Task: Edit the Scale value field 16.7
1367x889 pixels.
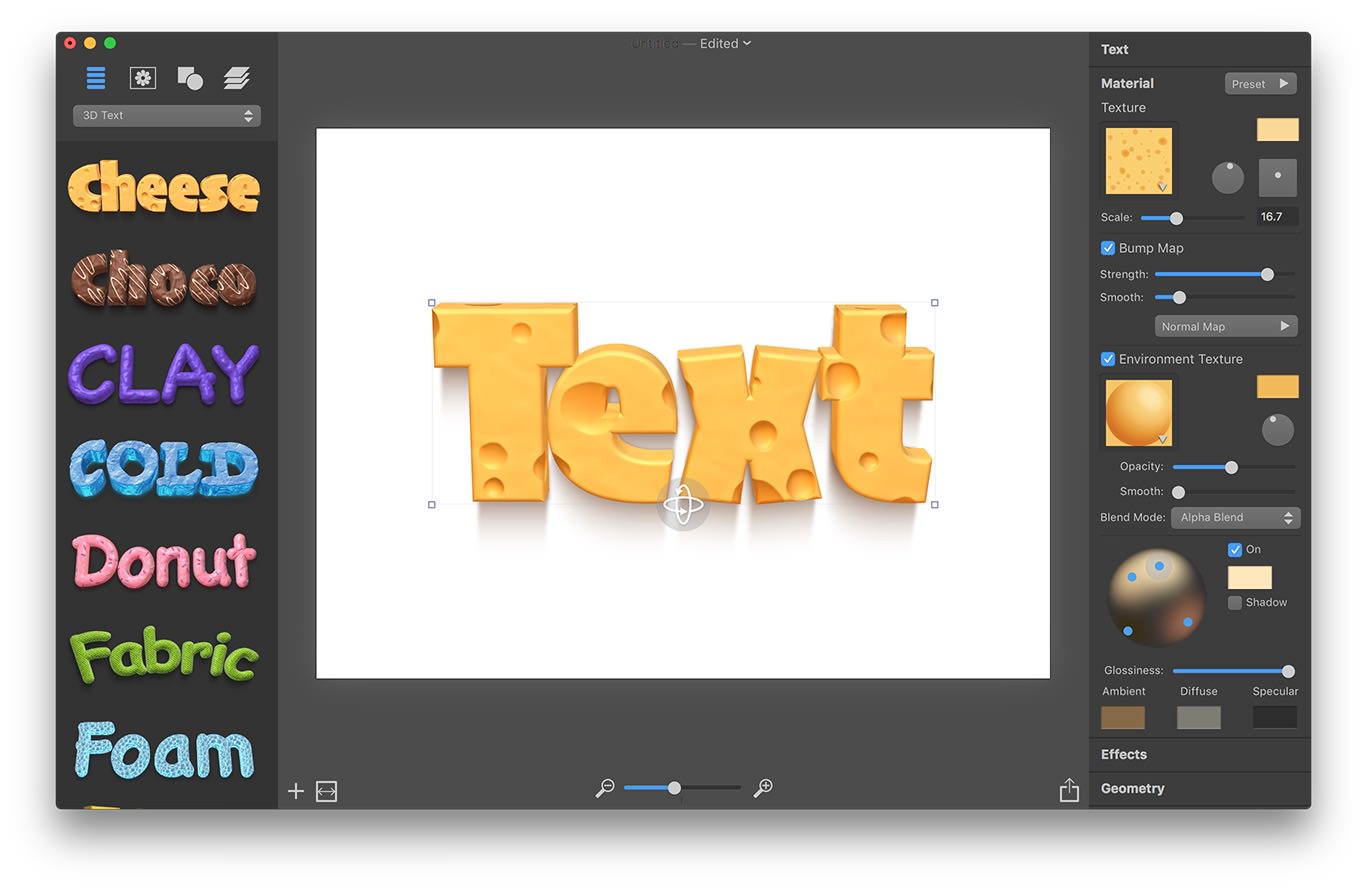Action: coord(1277,217)
